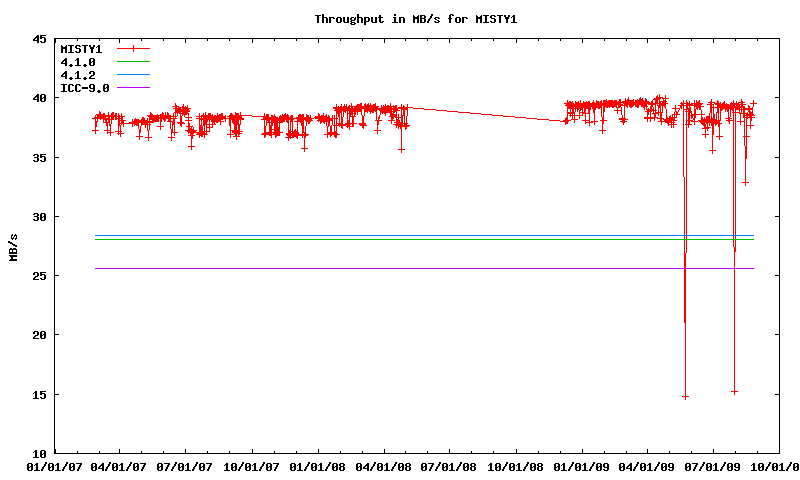
Task: Select the ICC-9.0 legend label
Action: 84,88
